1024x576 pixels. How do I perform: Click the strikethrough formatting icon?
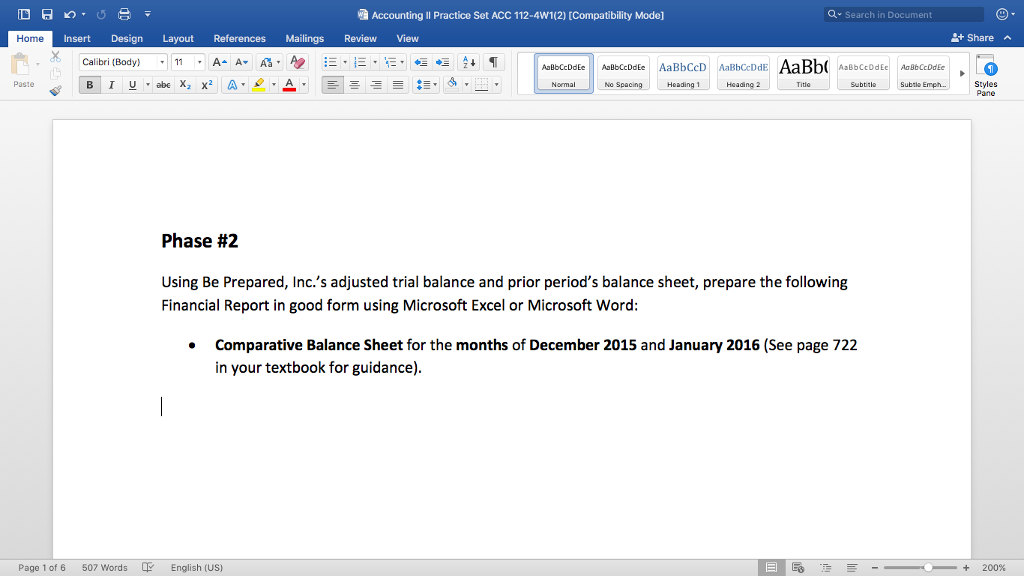click(163, 84)
